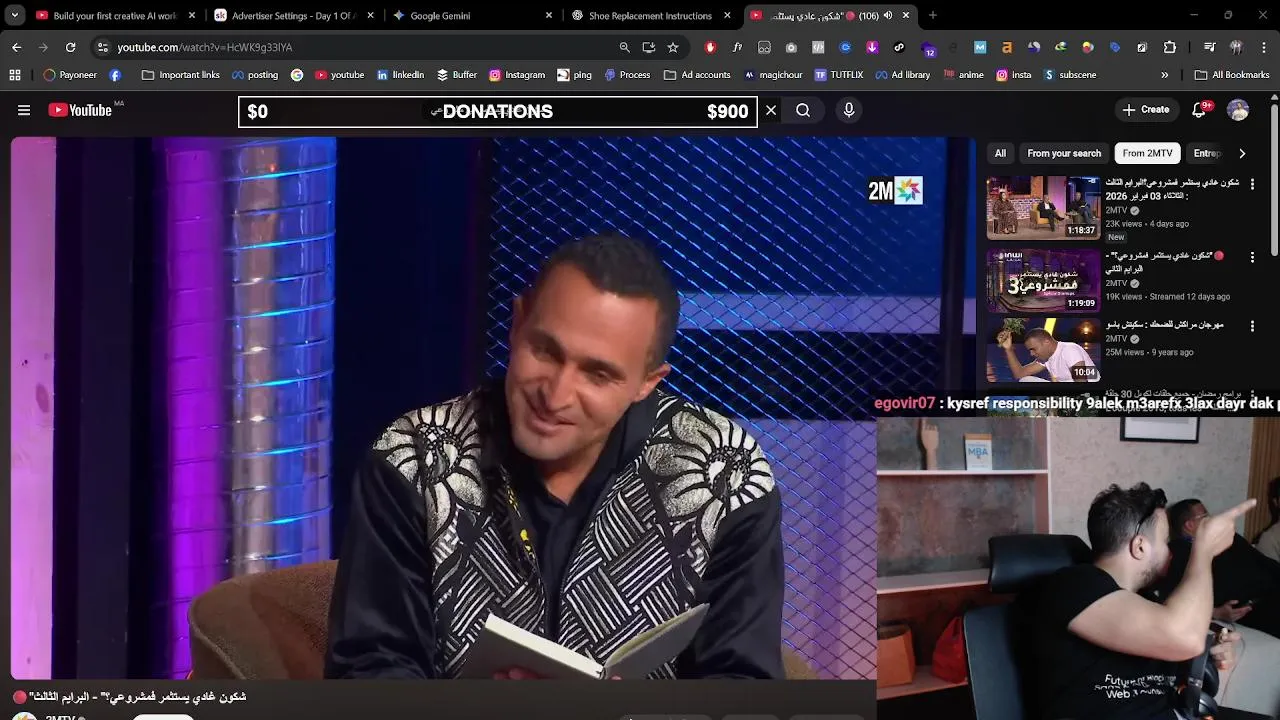Open the Instagram bookmark
Screen dimensions: 1280x720
click(x=517, y=75)
